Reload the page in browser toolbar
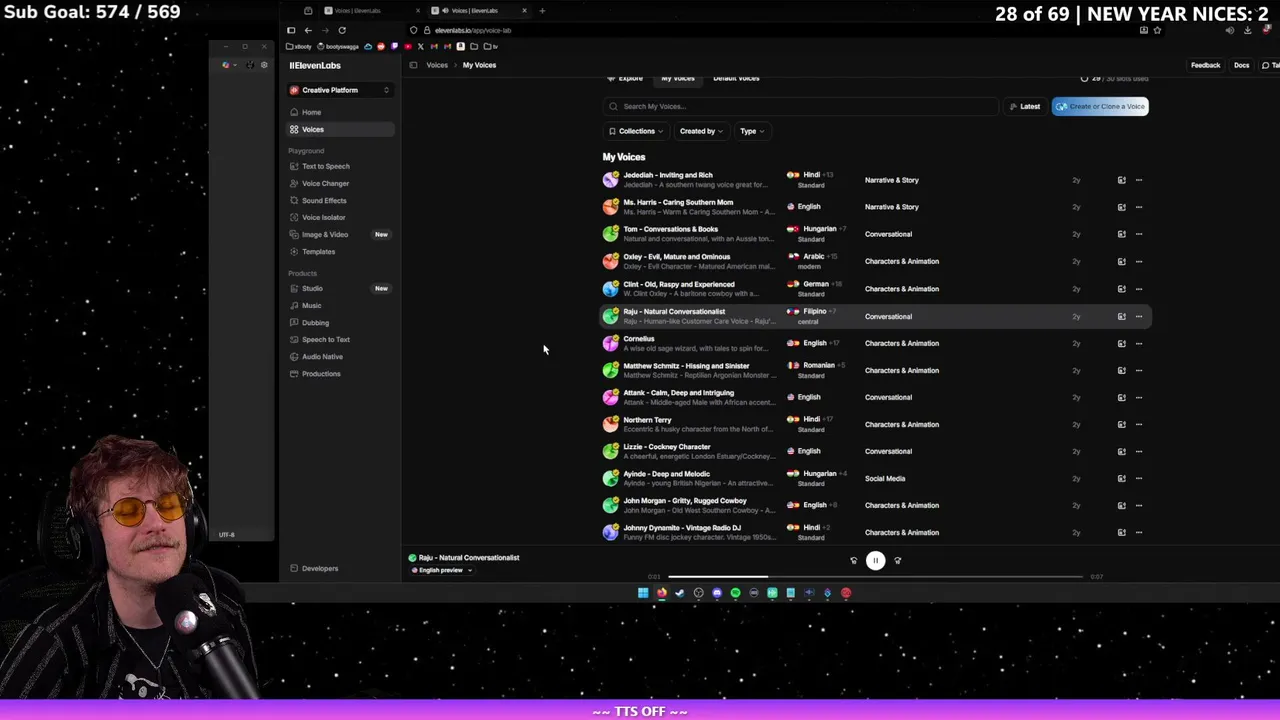Screen dimensions: 1280x720 (x=342, y=30)
